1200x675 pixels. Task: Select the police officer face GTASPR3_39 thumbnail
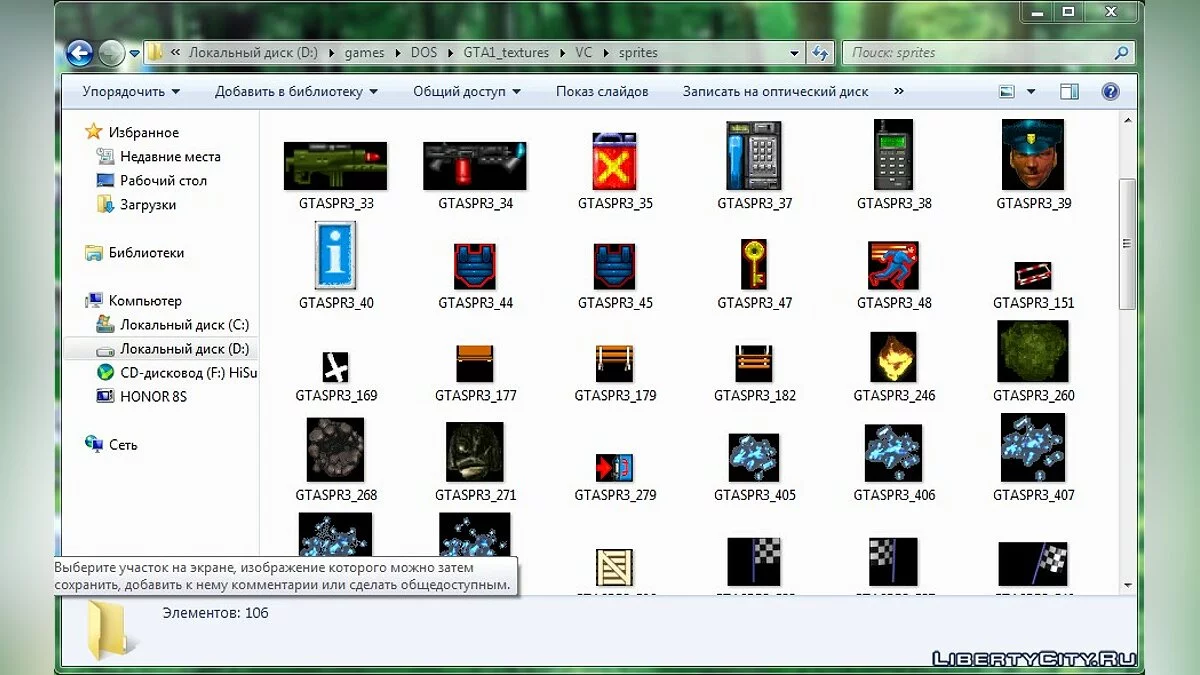tap(1033, 156)
